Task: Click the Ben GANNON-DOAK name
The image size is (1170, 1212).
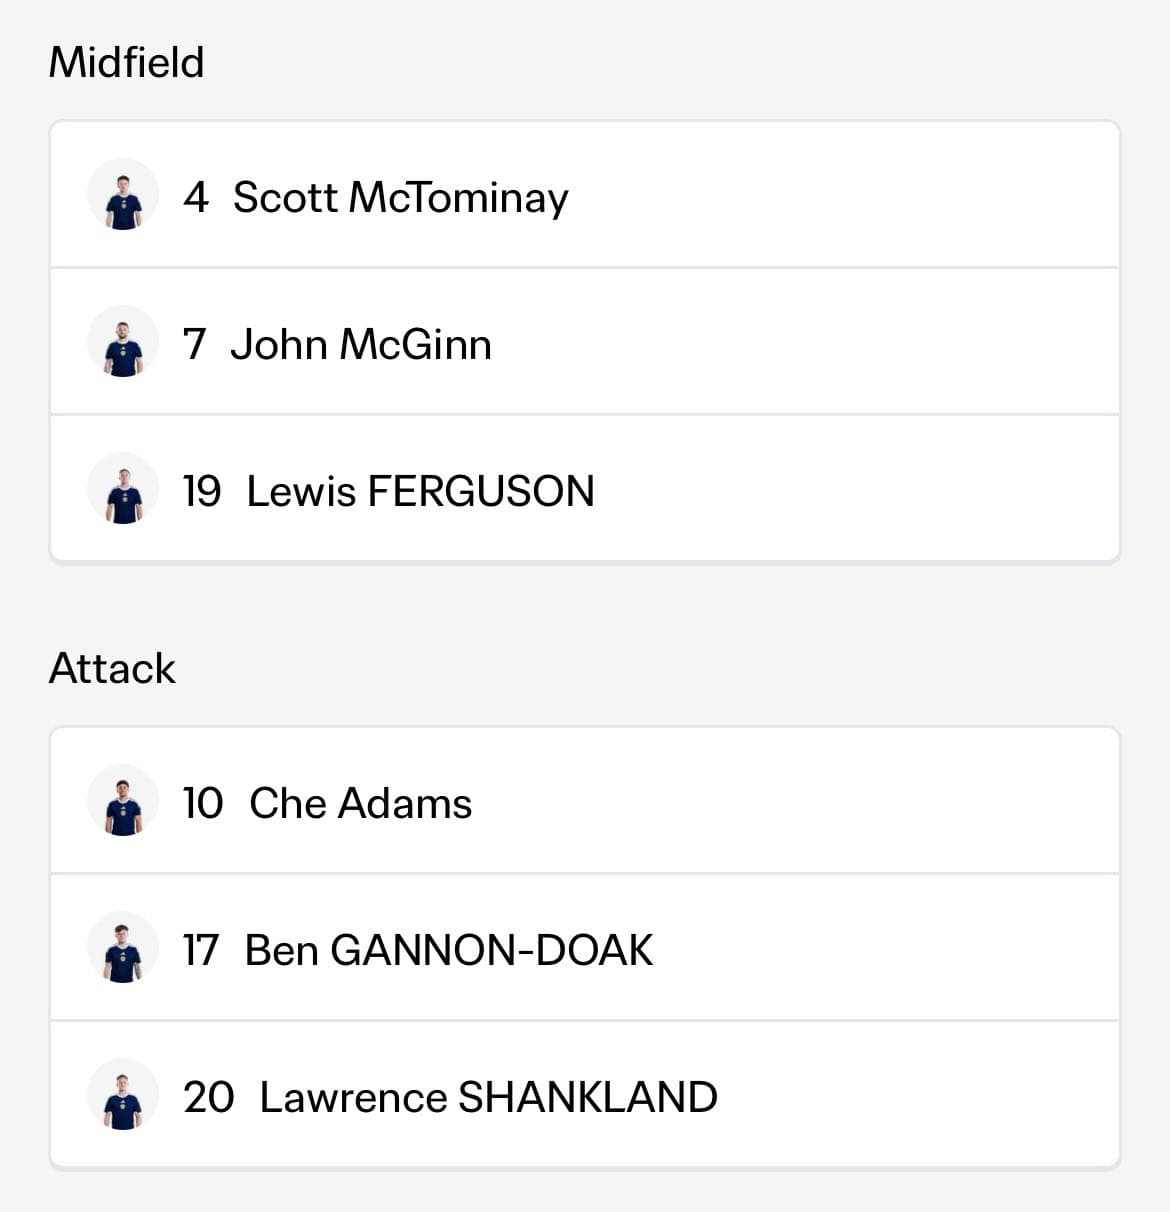Action: click(x=449, y=950)
